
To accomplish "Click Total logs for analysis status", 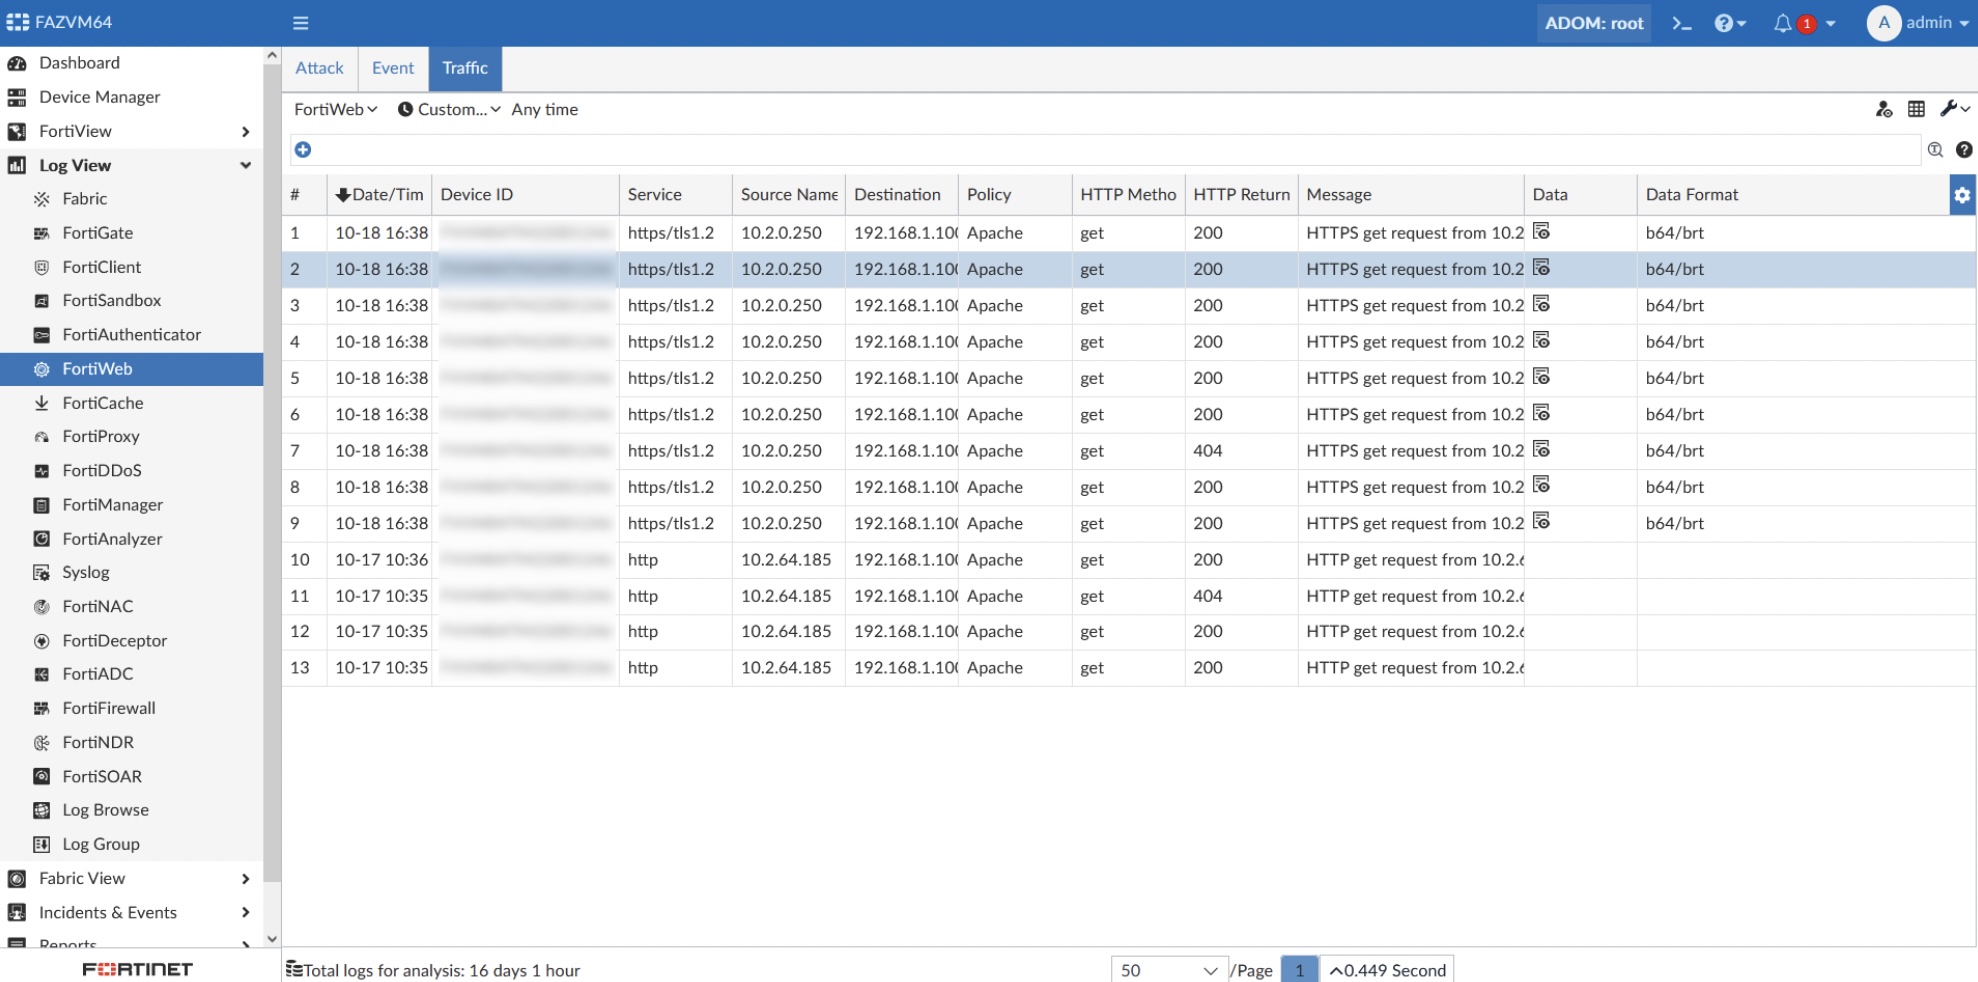I will (433, 970).
